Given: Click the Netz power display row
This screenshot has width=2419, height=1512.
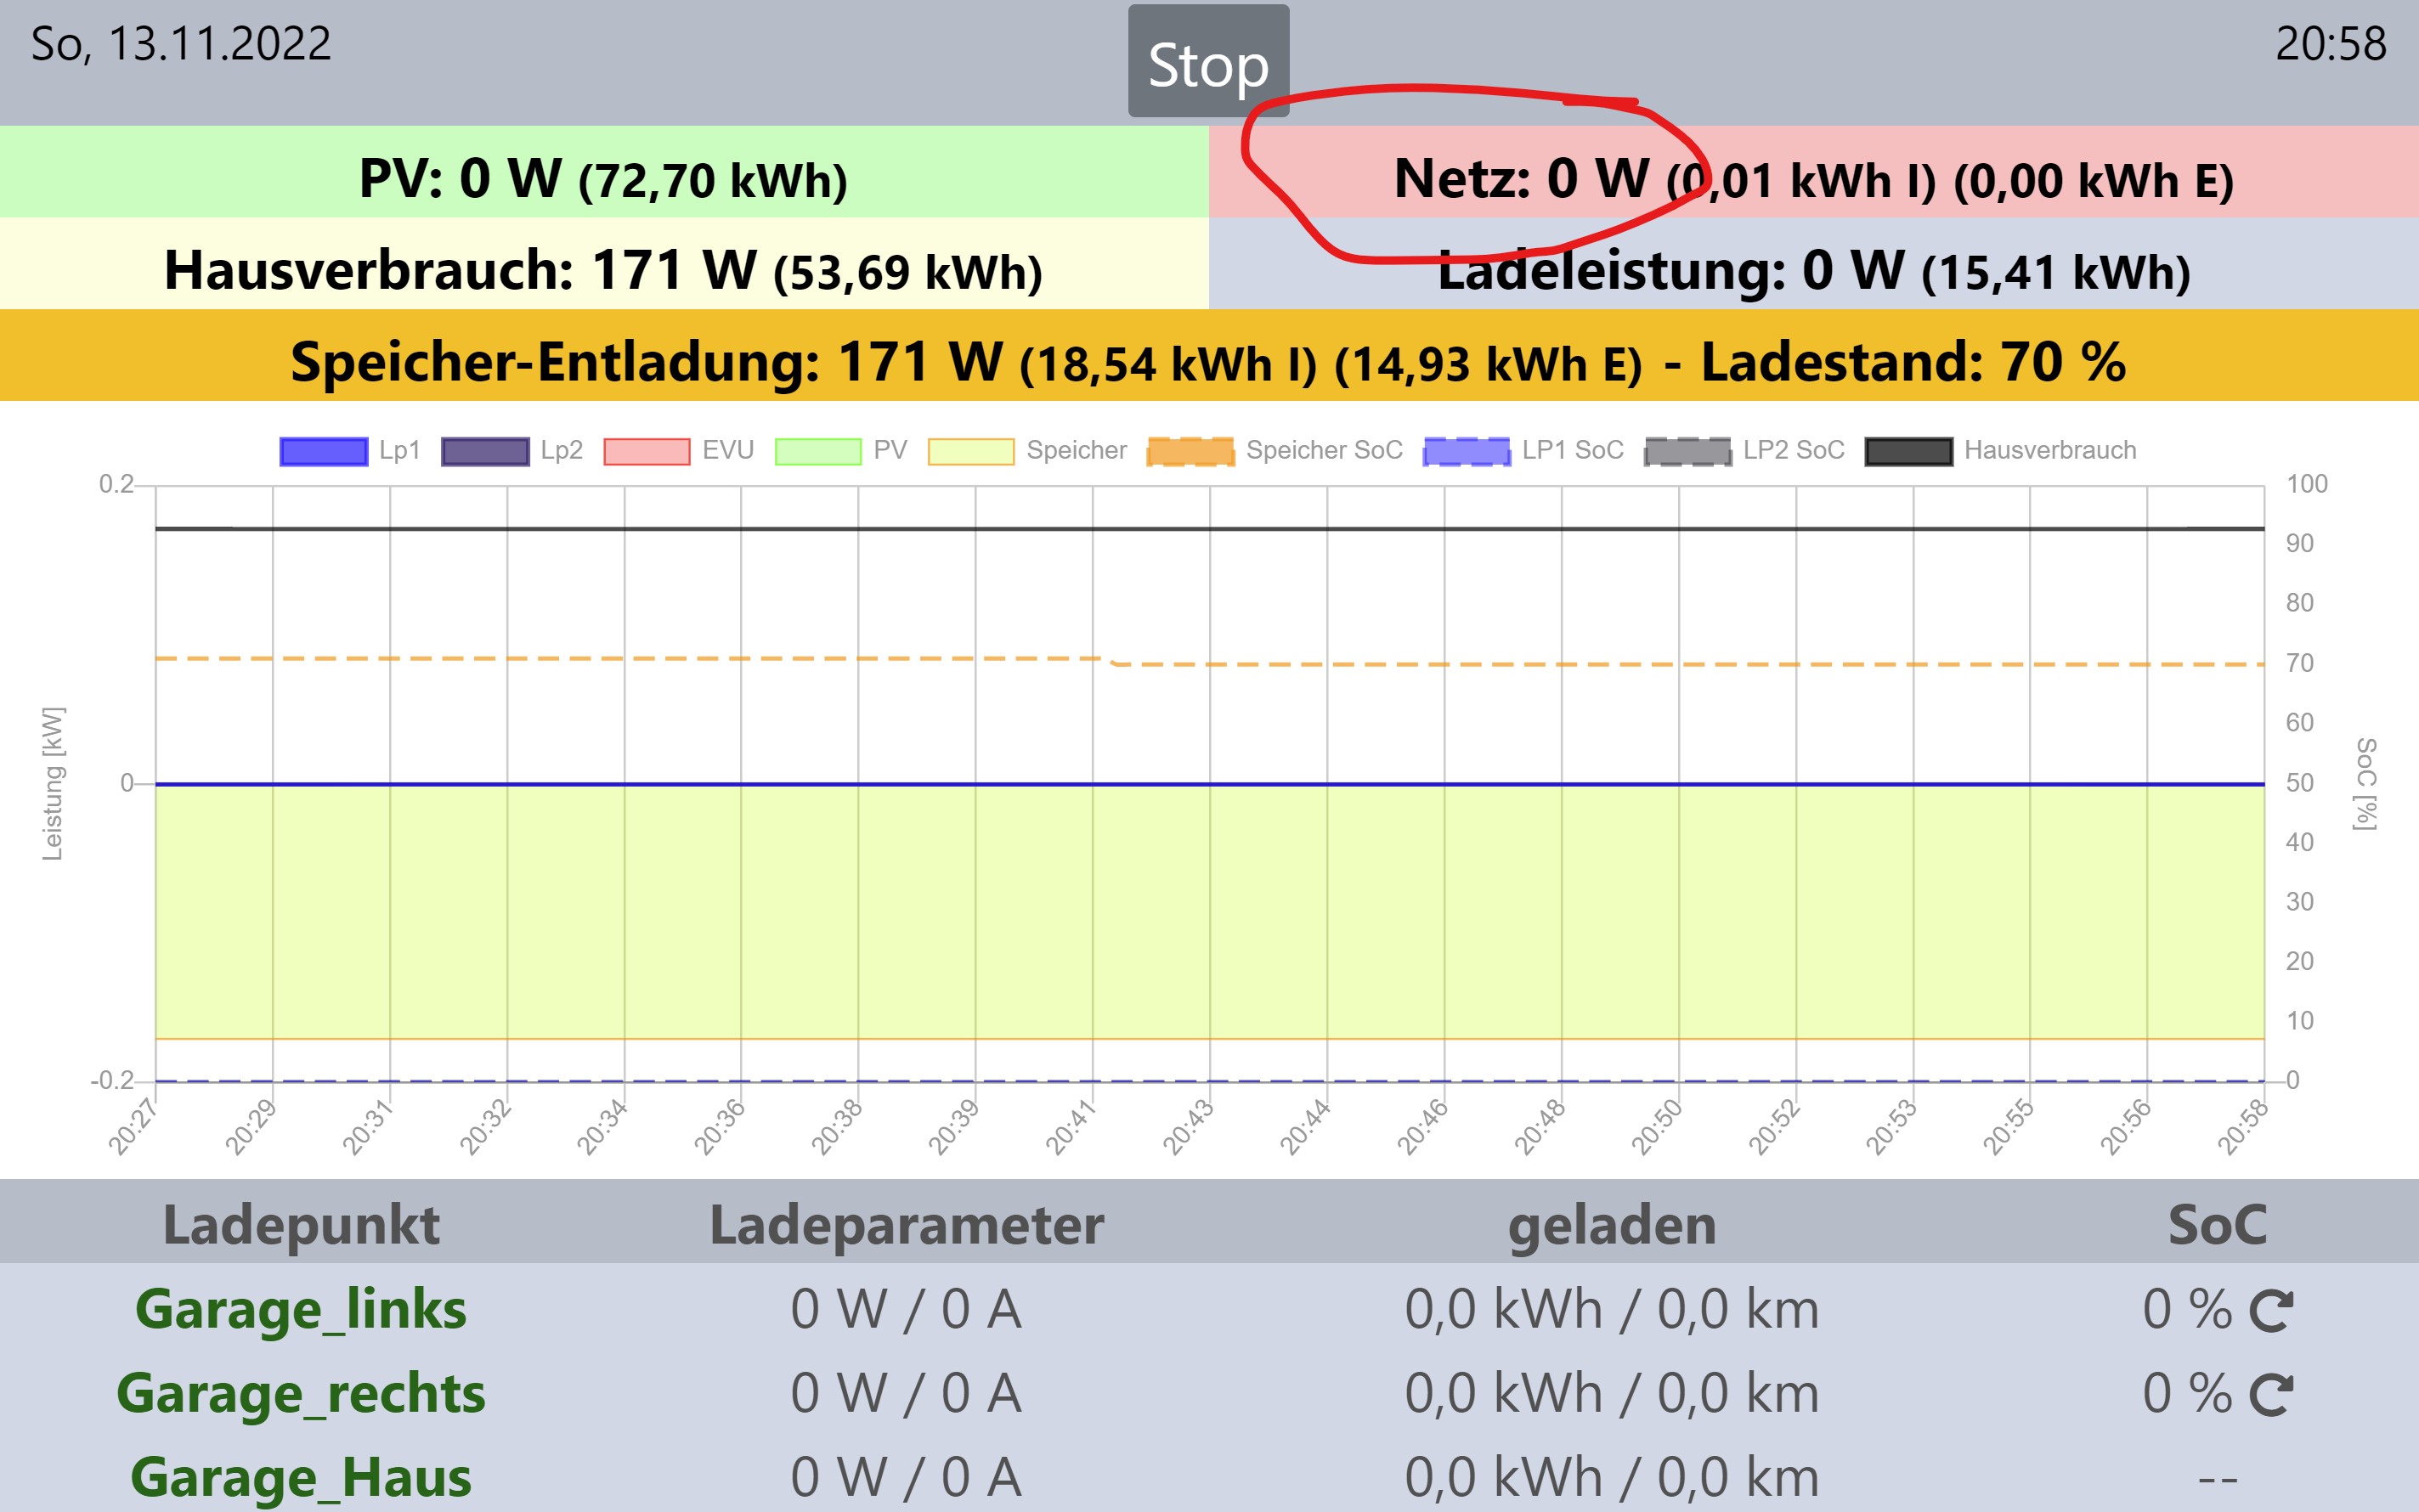Looking at the screenshot, I should pos(1812,178).
